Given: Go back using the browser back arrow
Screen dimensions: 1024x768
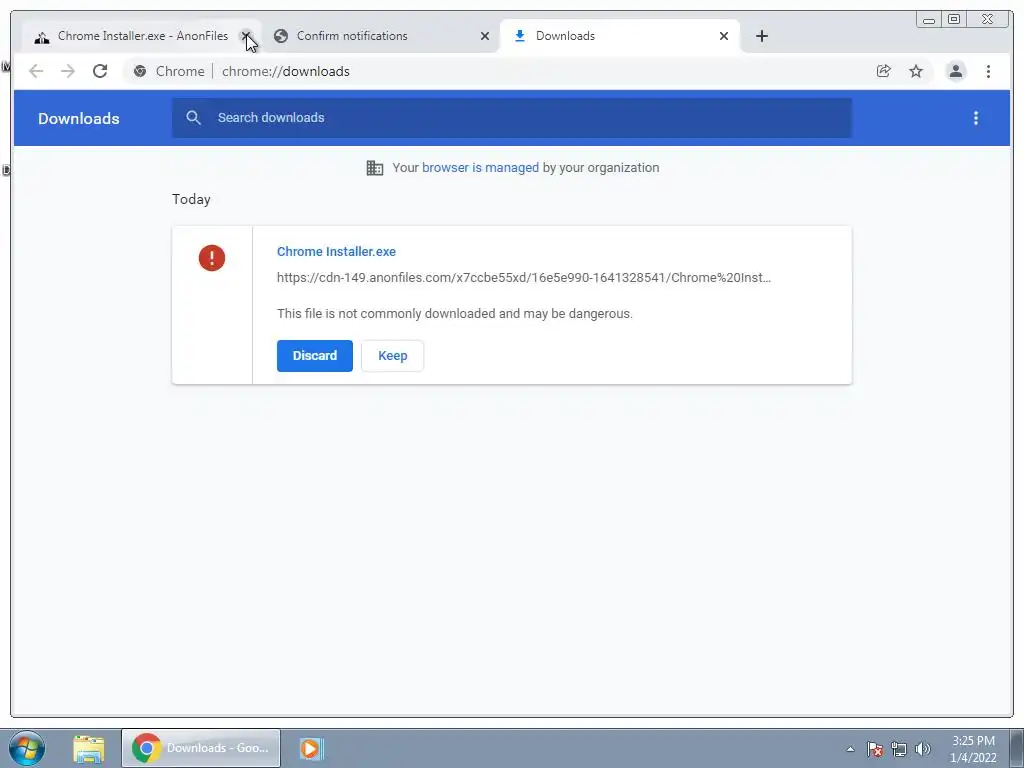Looking at the screenshot, I should coord(36,71).
